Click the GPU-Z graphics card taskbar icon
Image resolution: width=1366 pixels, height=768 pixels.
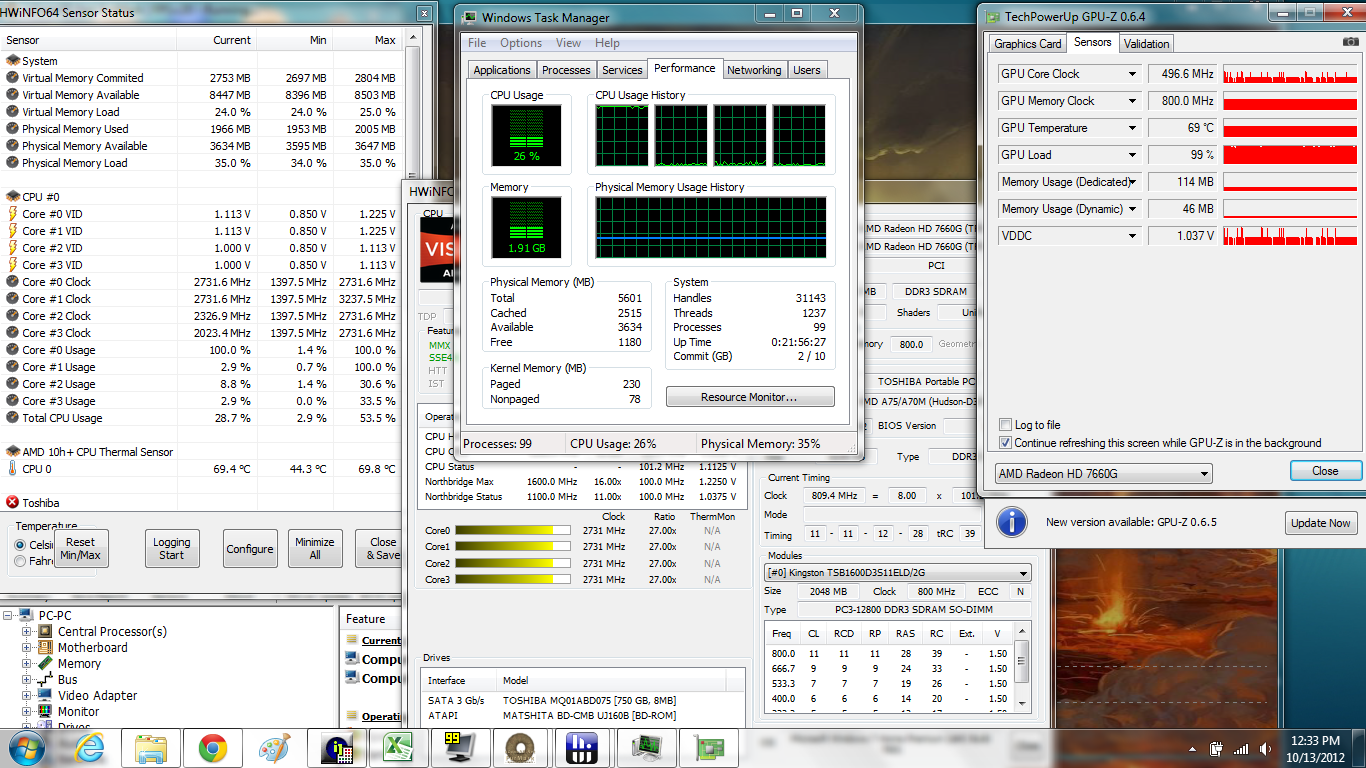(707, 748)
